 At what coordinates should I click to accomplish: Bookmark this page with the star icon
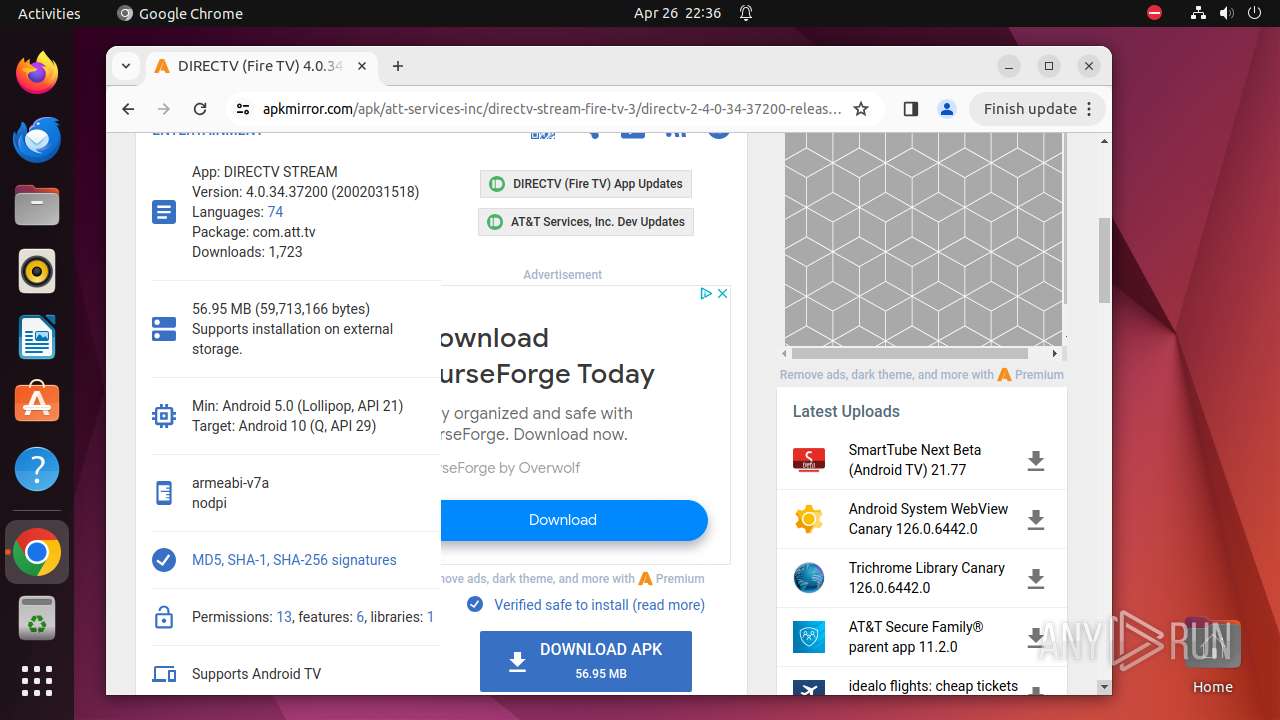coord(861,109)
